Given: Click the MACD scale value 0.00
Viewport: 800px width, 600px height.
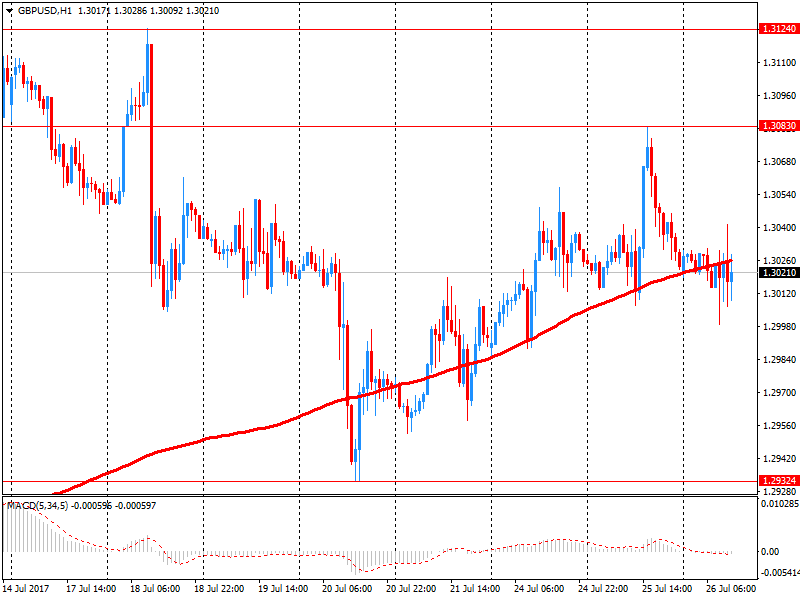Looking at the screenshot, I should (770, 552).
